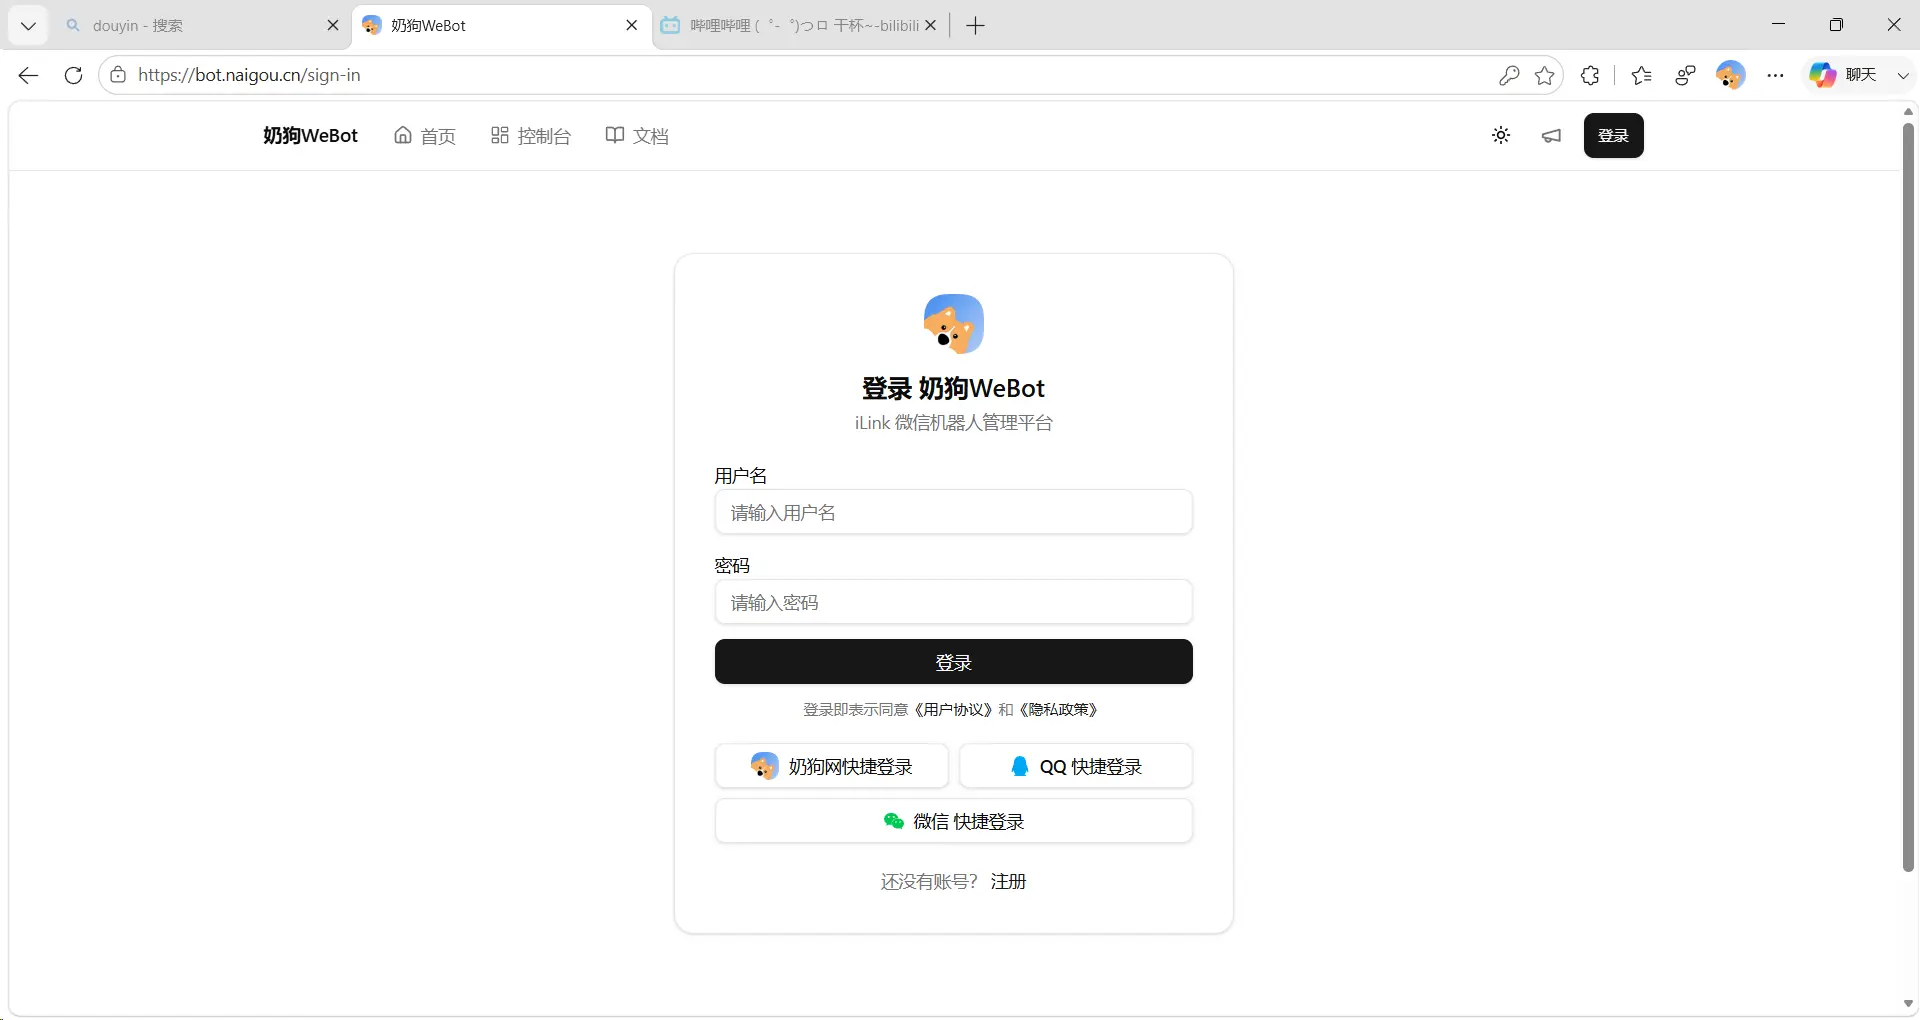This screenshot has height=1020, width=1920.
Task: Refresh the current page
Action: pos(73,75)
